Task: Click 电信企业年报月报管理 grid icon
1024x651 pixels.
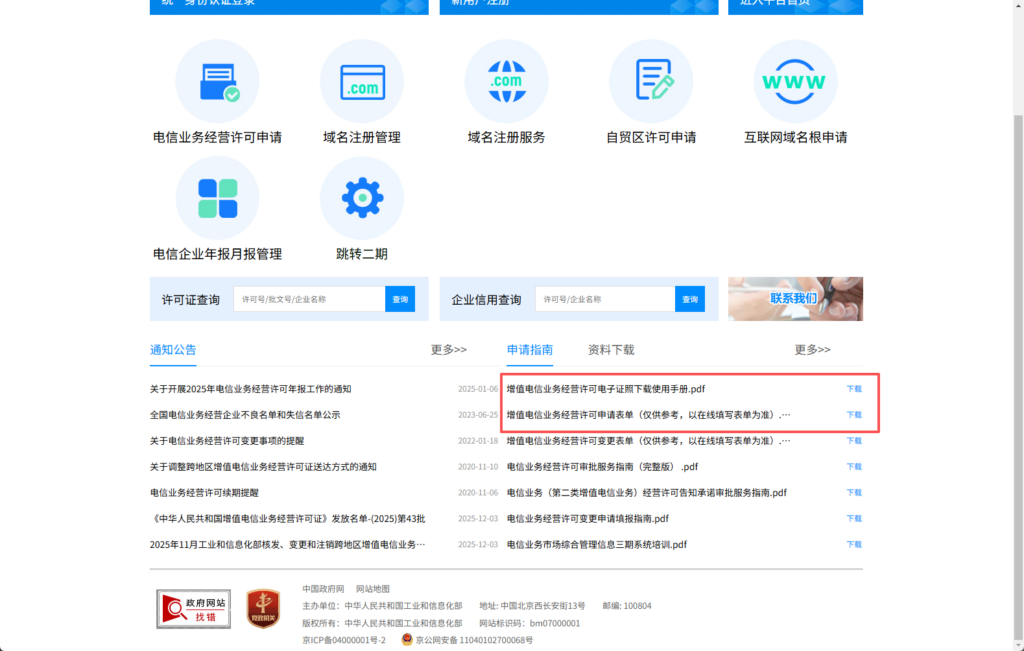Action: tap(217, 198)
